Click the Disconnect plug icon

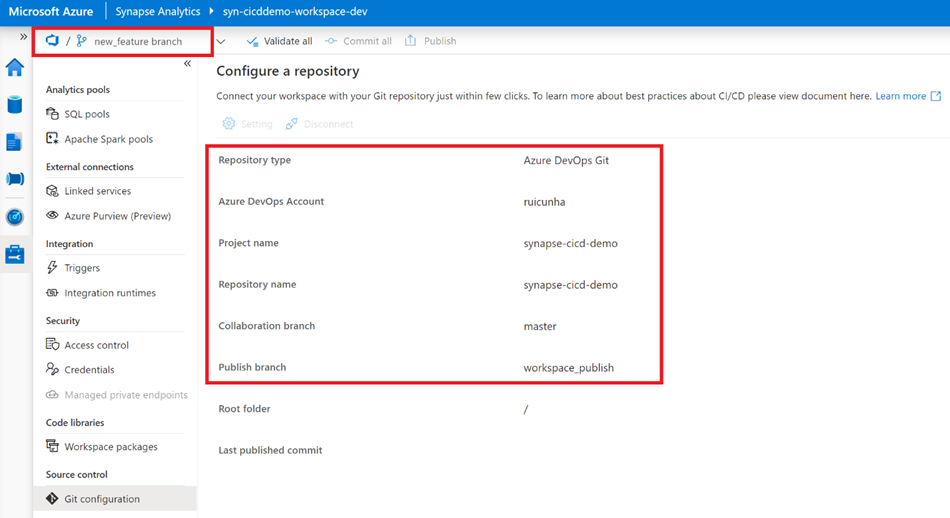[291, 124]
